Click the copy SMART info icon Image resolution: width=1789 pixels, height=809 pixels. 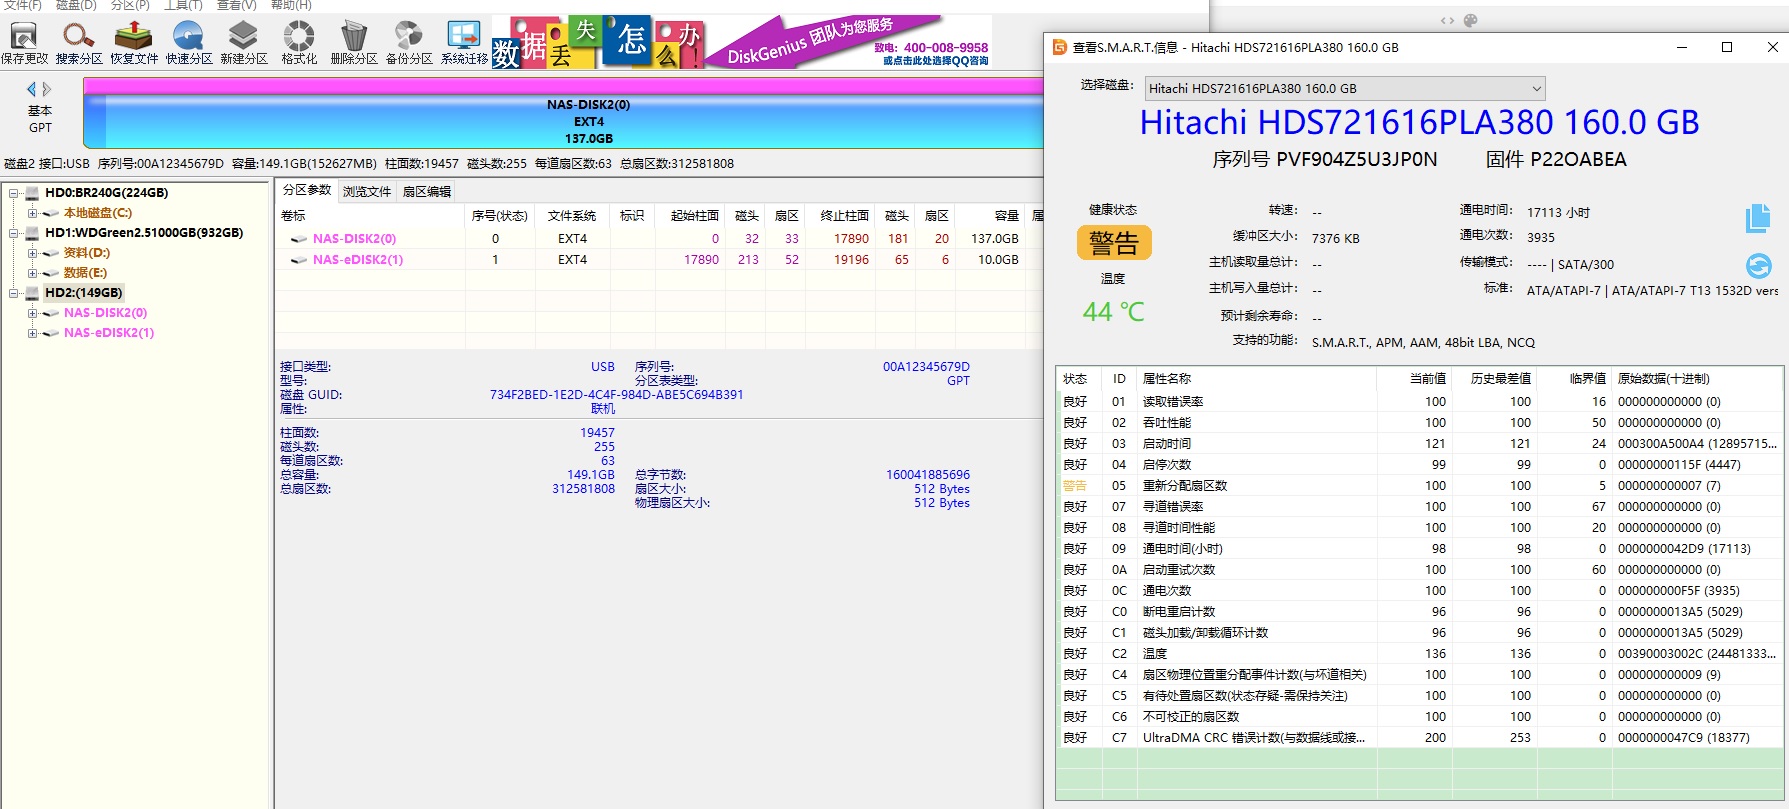coord(1758,218)
